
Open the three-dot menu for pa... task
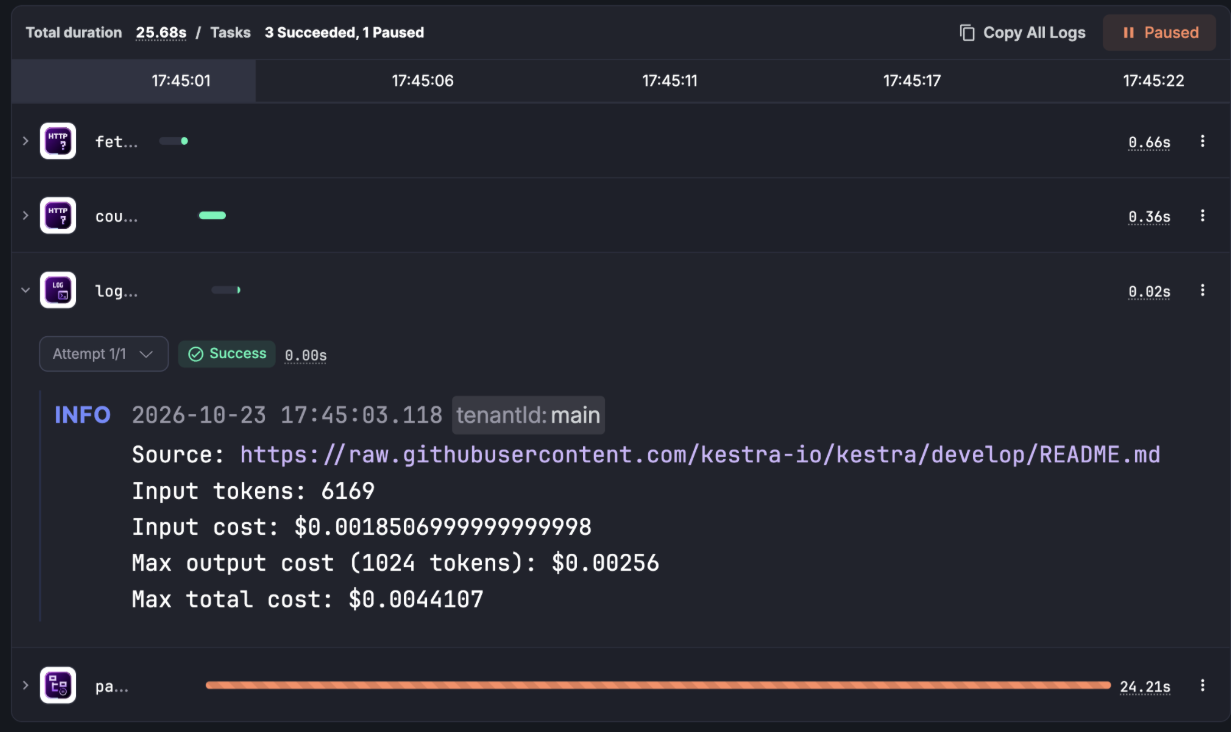click(1203, 686)
